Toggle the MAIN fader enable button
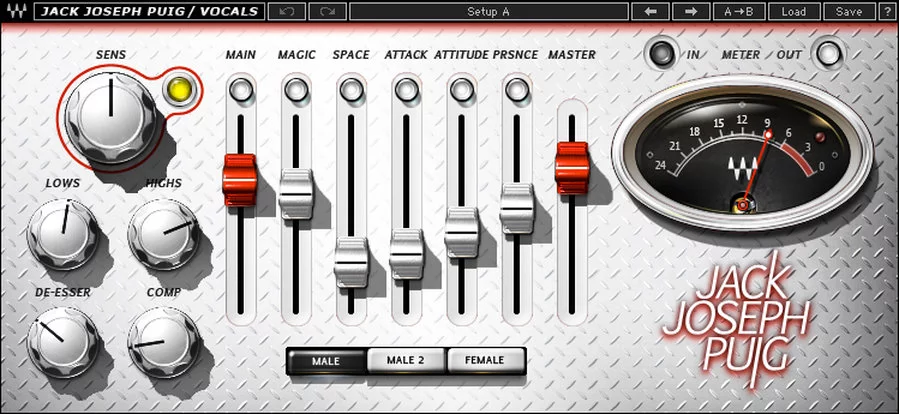899x414 pixels. tap(240, 91)
